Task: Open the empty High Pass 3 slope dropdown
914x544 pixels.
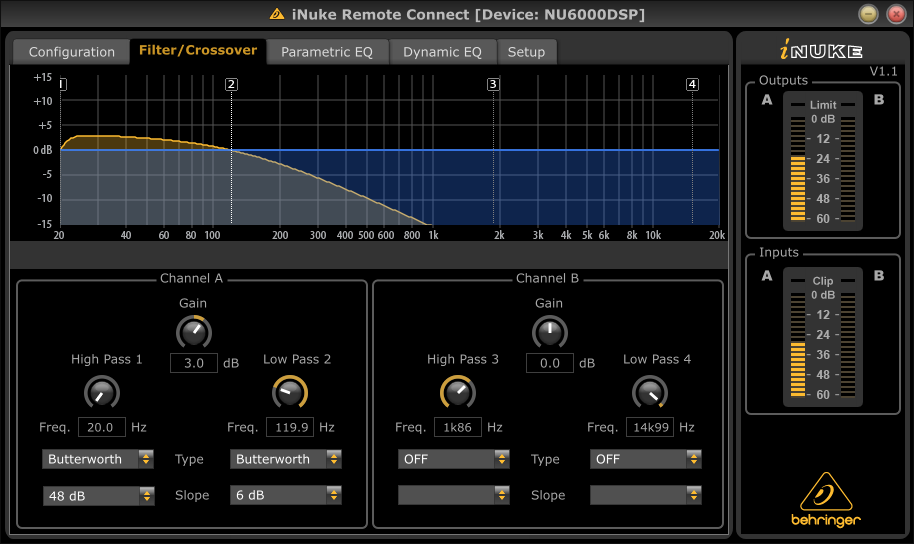Action: 454,495
